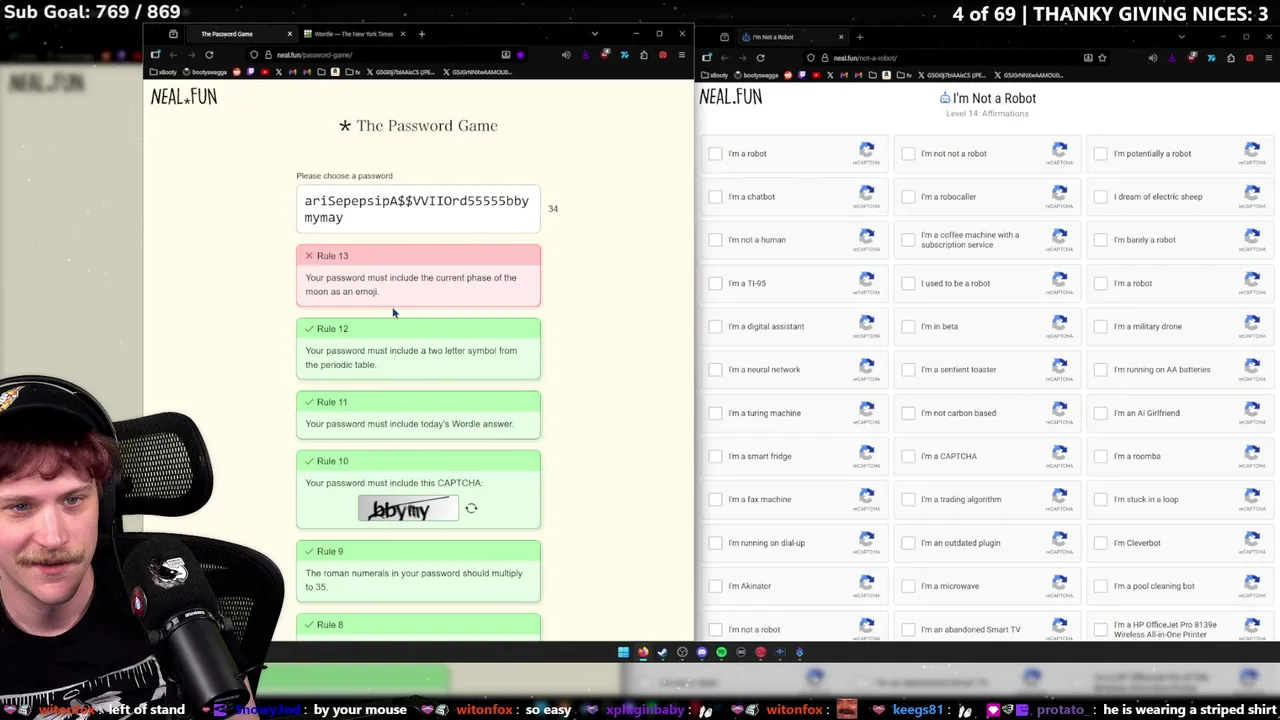Open Discord from the taskbar

point(702,652)
